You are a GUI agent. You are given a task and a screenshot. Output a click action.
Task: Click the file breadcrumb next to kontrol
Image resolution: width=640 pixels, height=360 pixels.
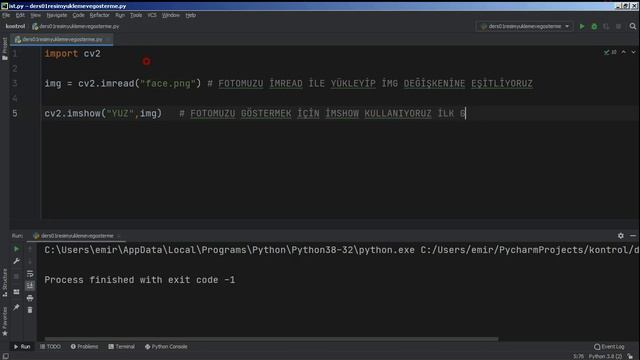point(76,26)
